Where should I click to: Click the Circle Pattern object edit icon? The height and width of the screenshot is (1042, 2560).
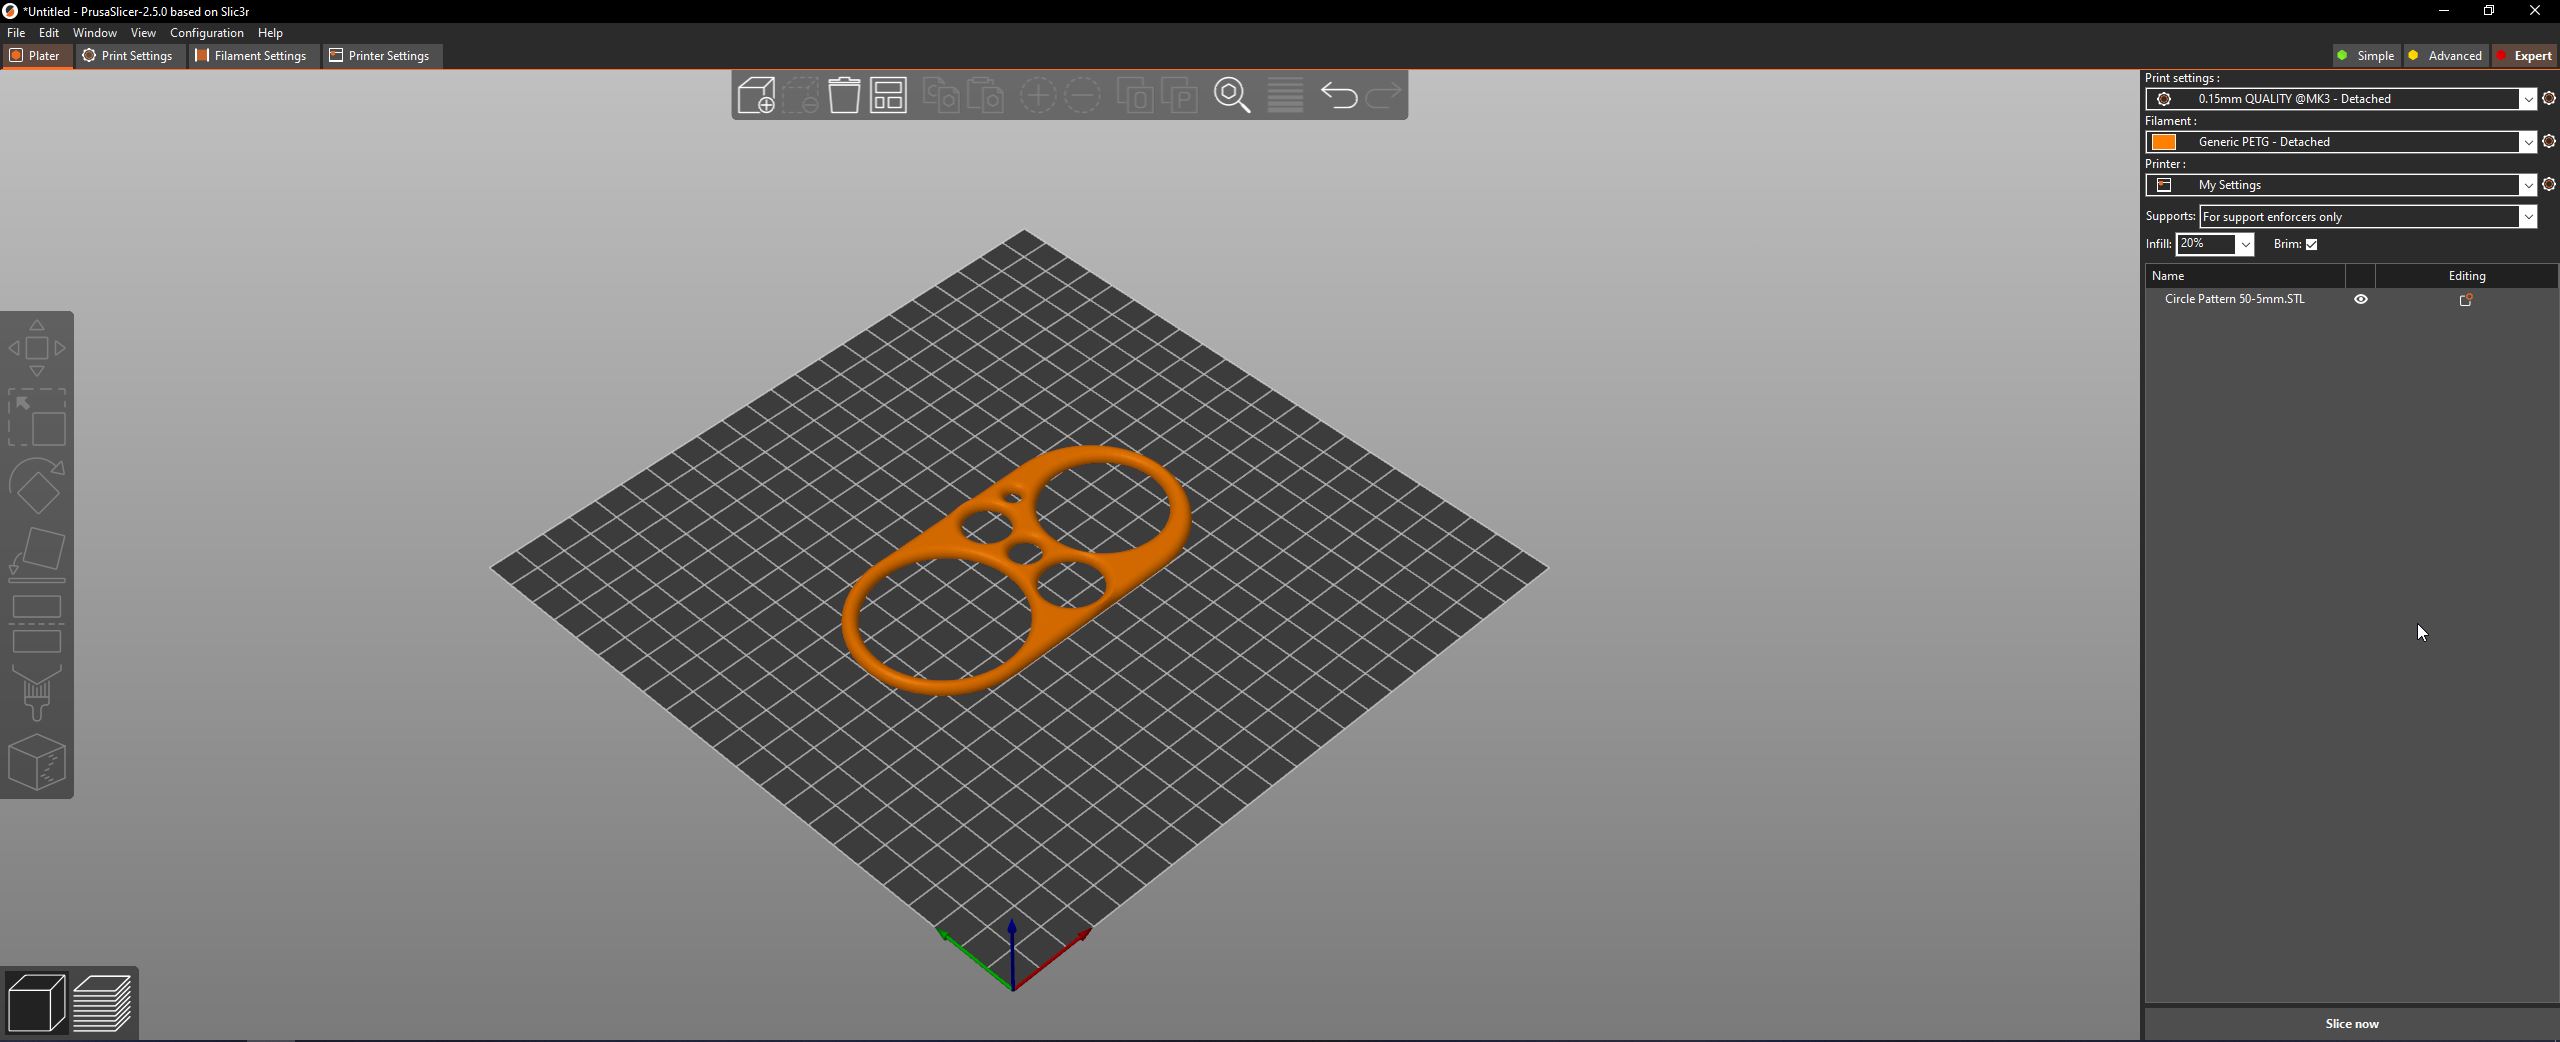pyautogui.click(x=2466, y=299)
